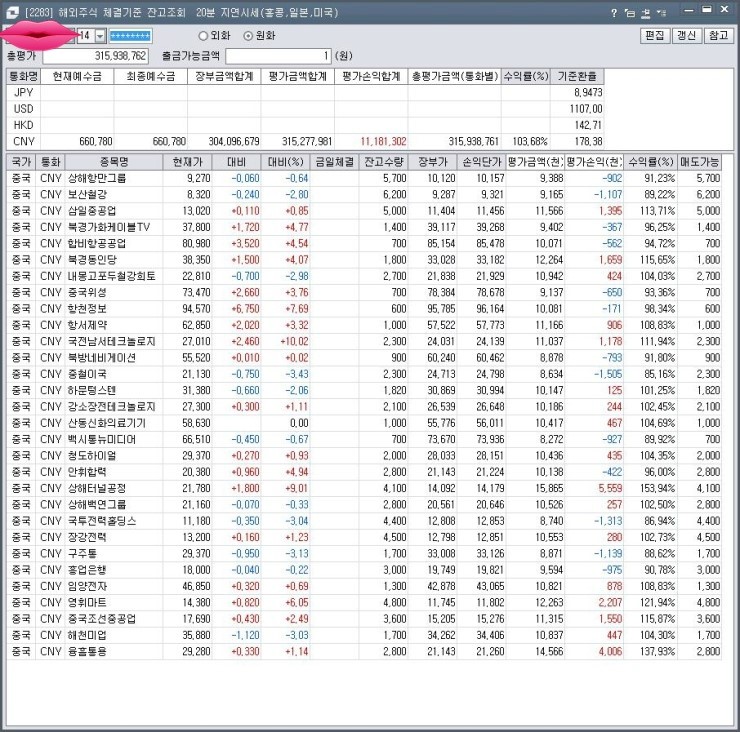Click the 기준환율 column header

[577, 76]
